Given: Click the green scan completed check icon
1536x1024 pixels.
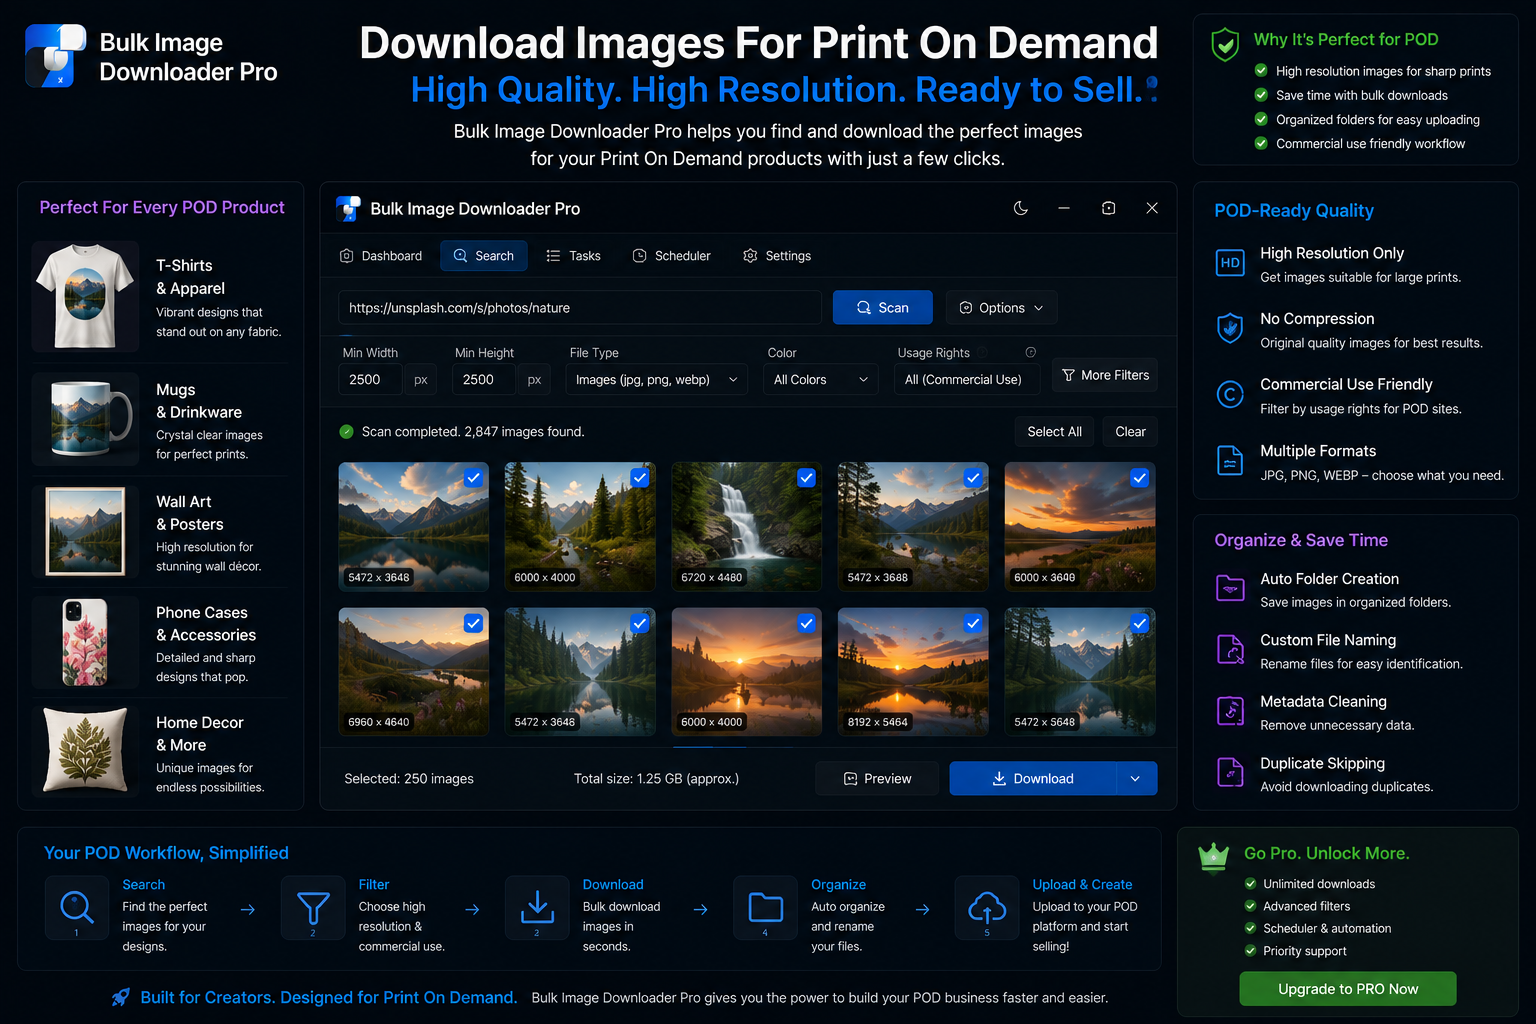Looking at the screenshot, I should tap(346, 432).
